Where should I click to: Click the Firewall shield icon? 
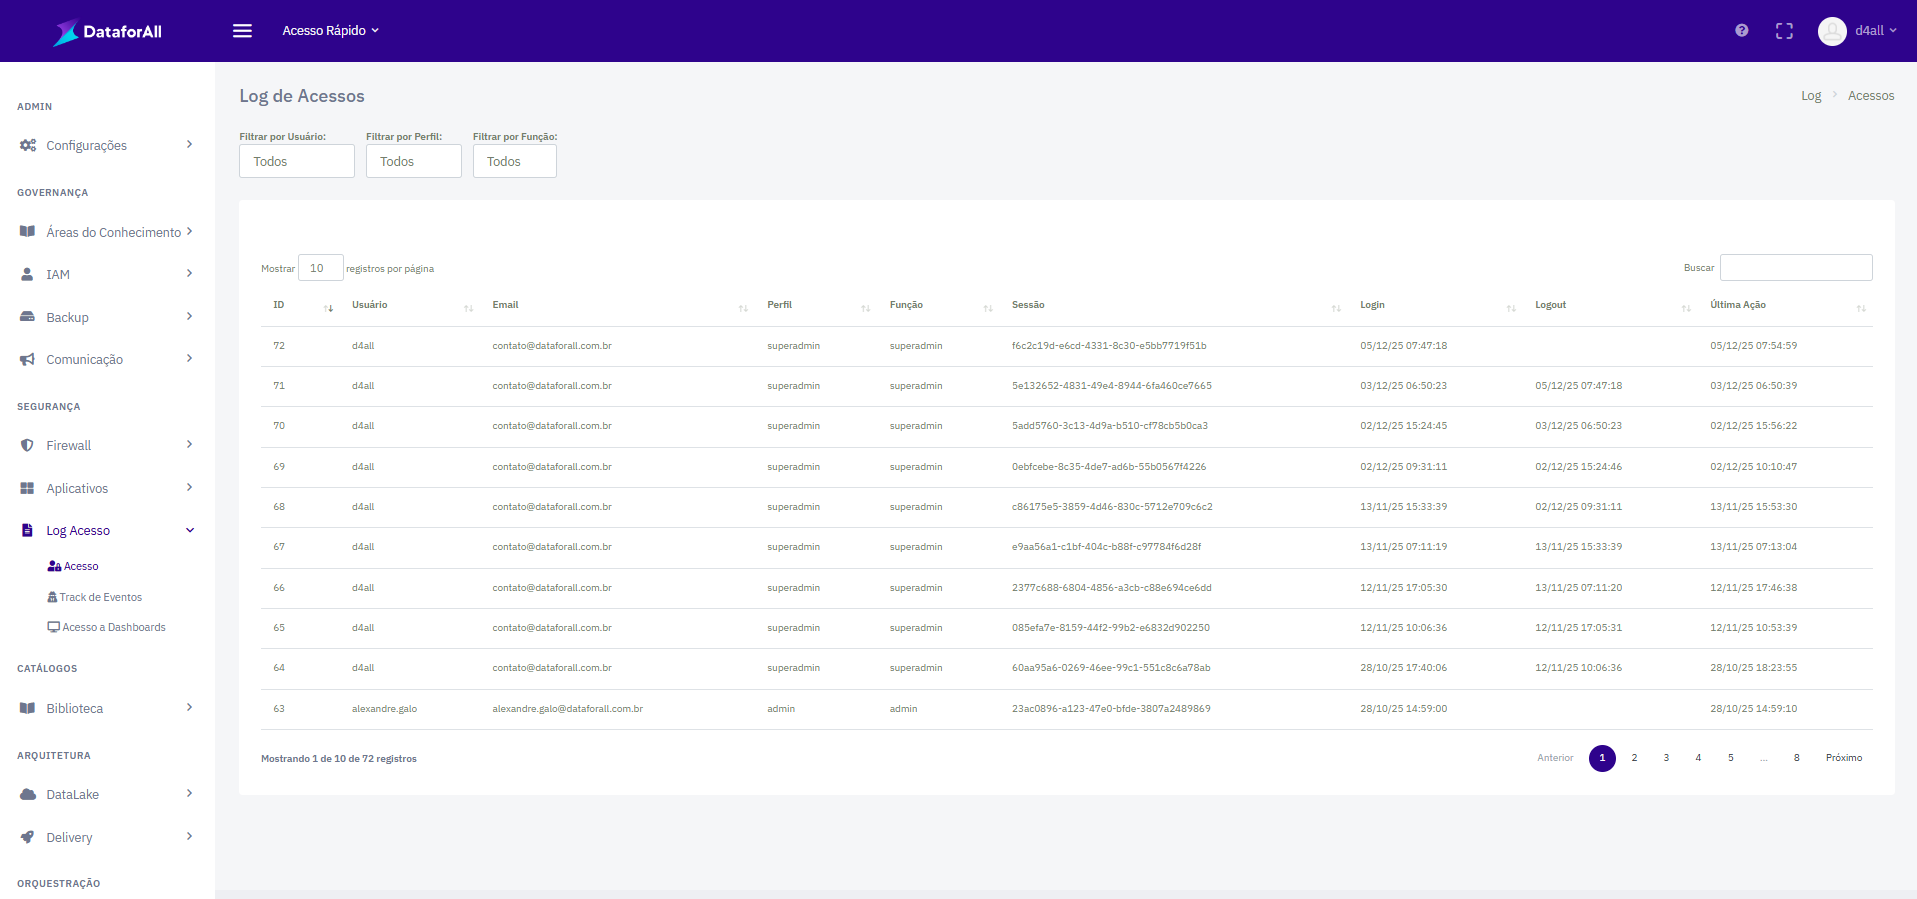tap(27, 446)
